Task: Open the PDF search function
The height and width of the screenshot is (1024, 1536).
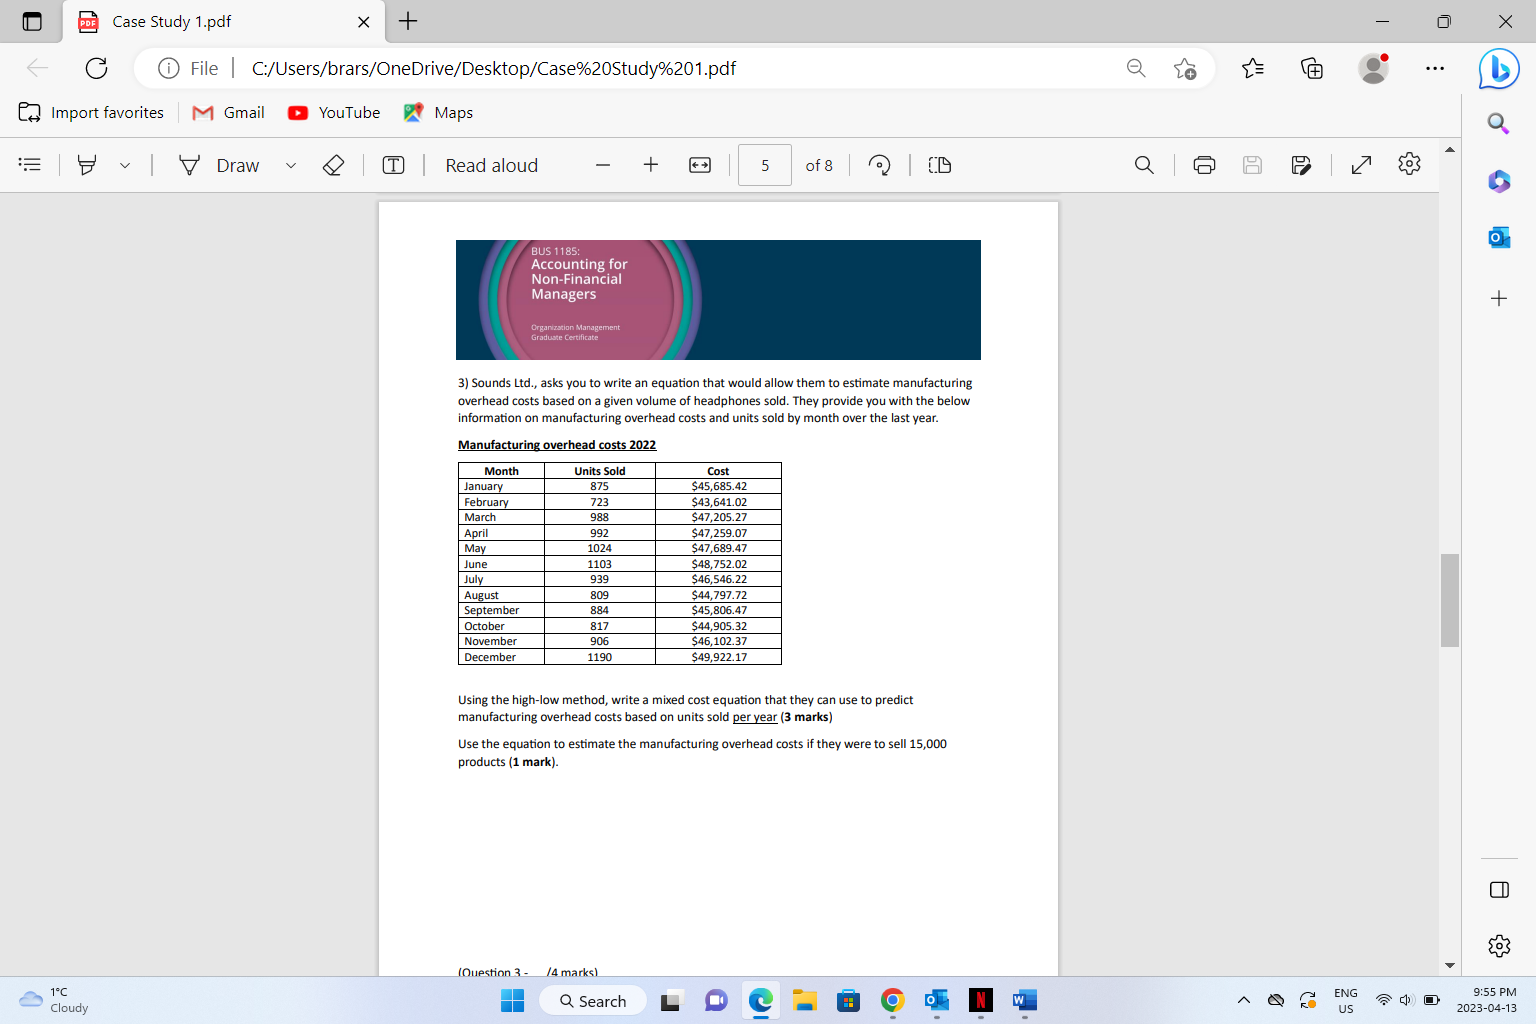Action: (1144, 164)
